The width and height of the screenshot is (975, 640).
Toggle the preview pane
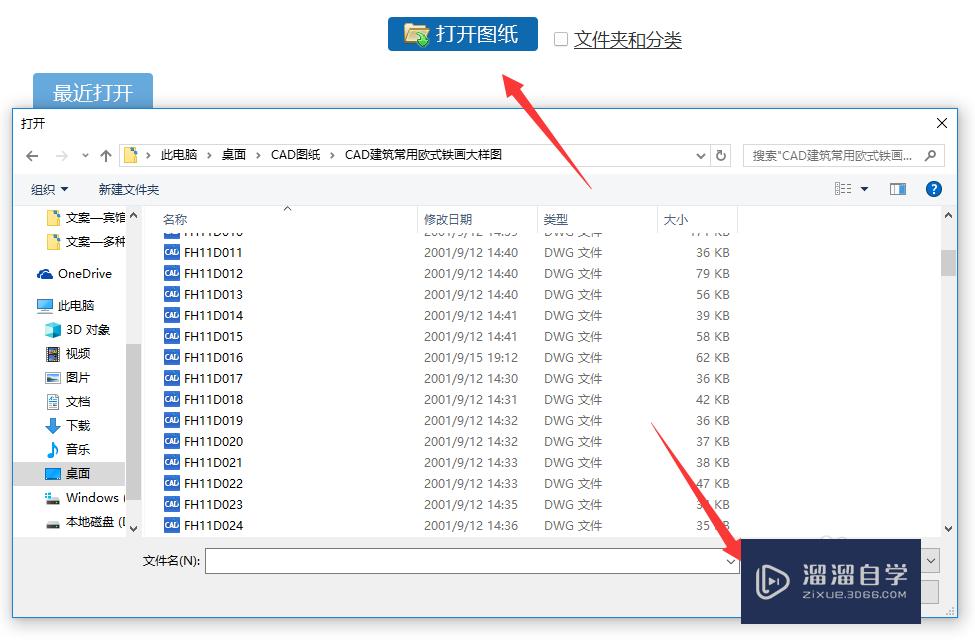pos(897,188)
